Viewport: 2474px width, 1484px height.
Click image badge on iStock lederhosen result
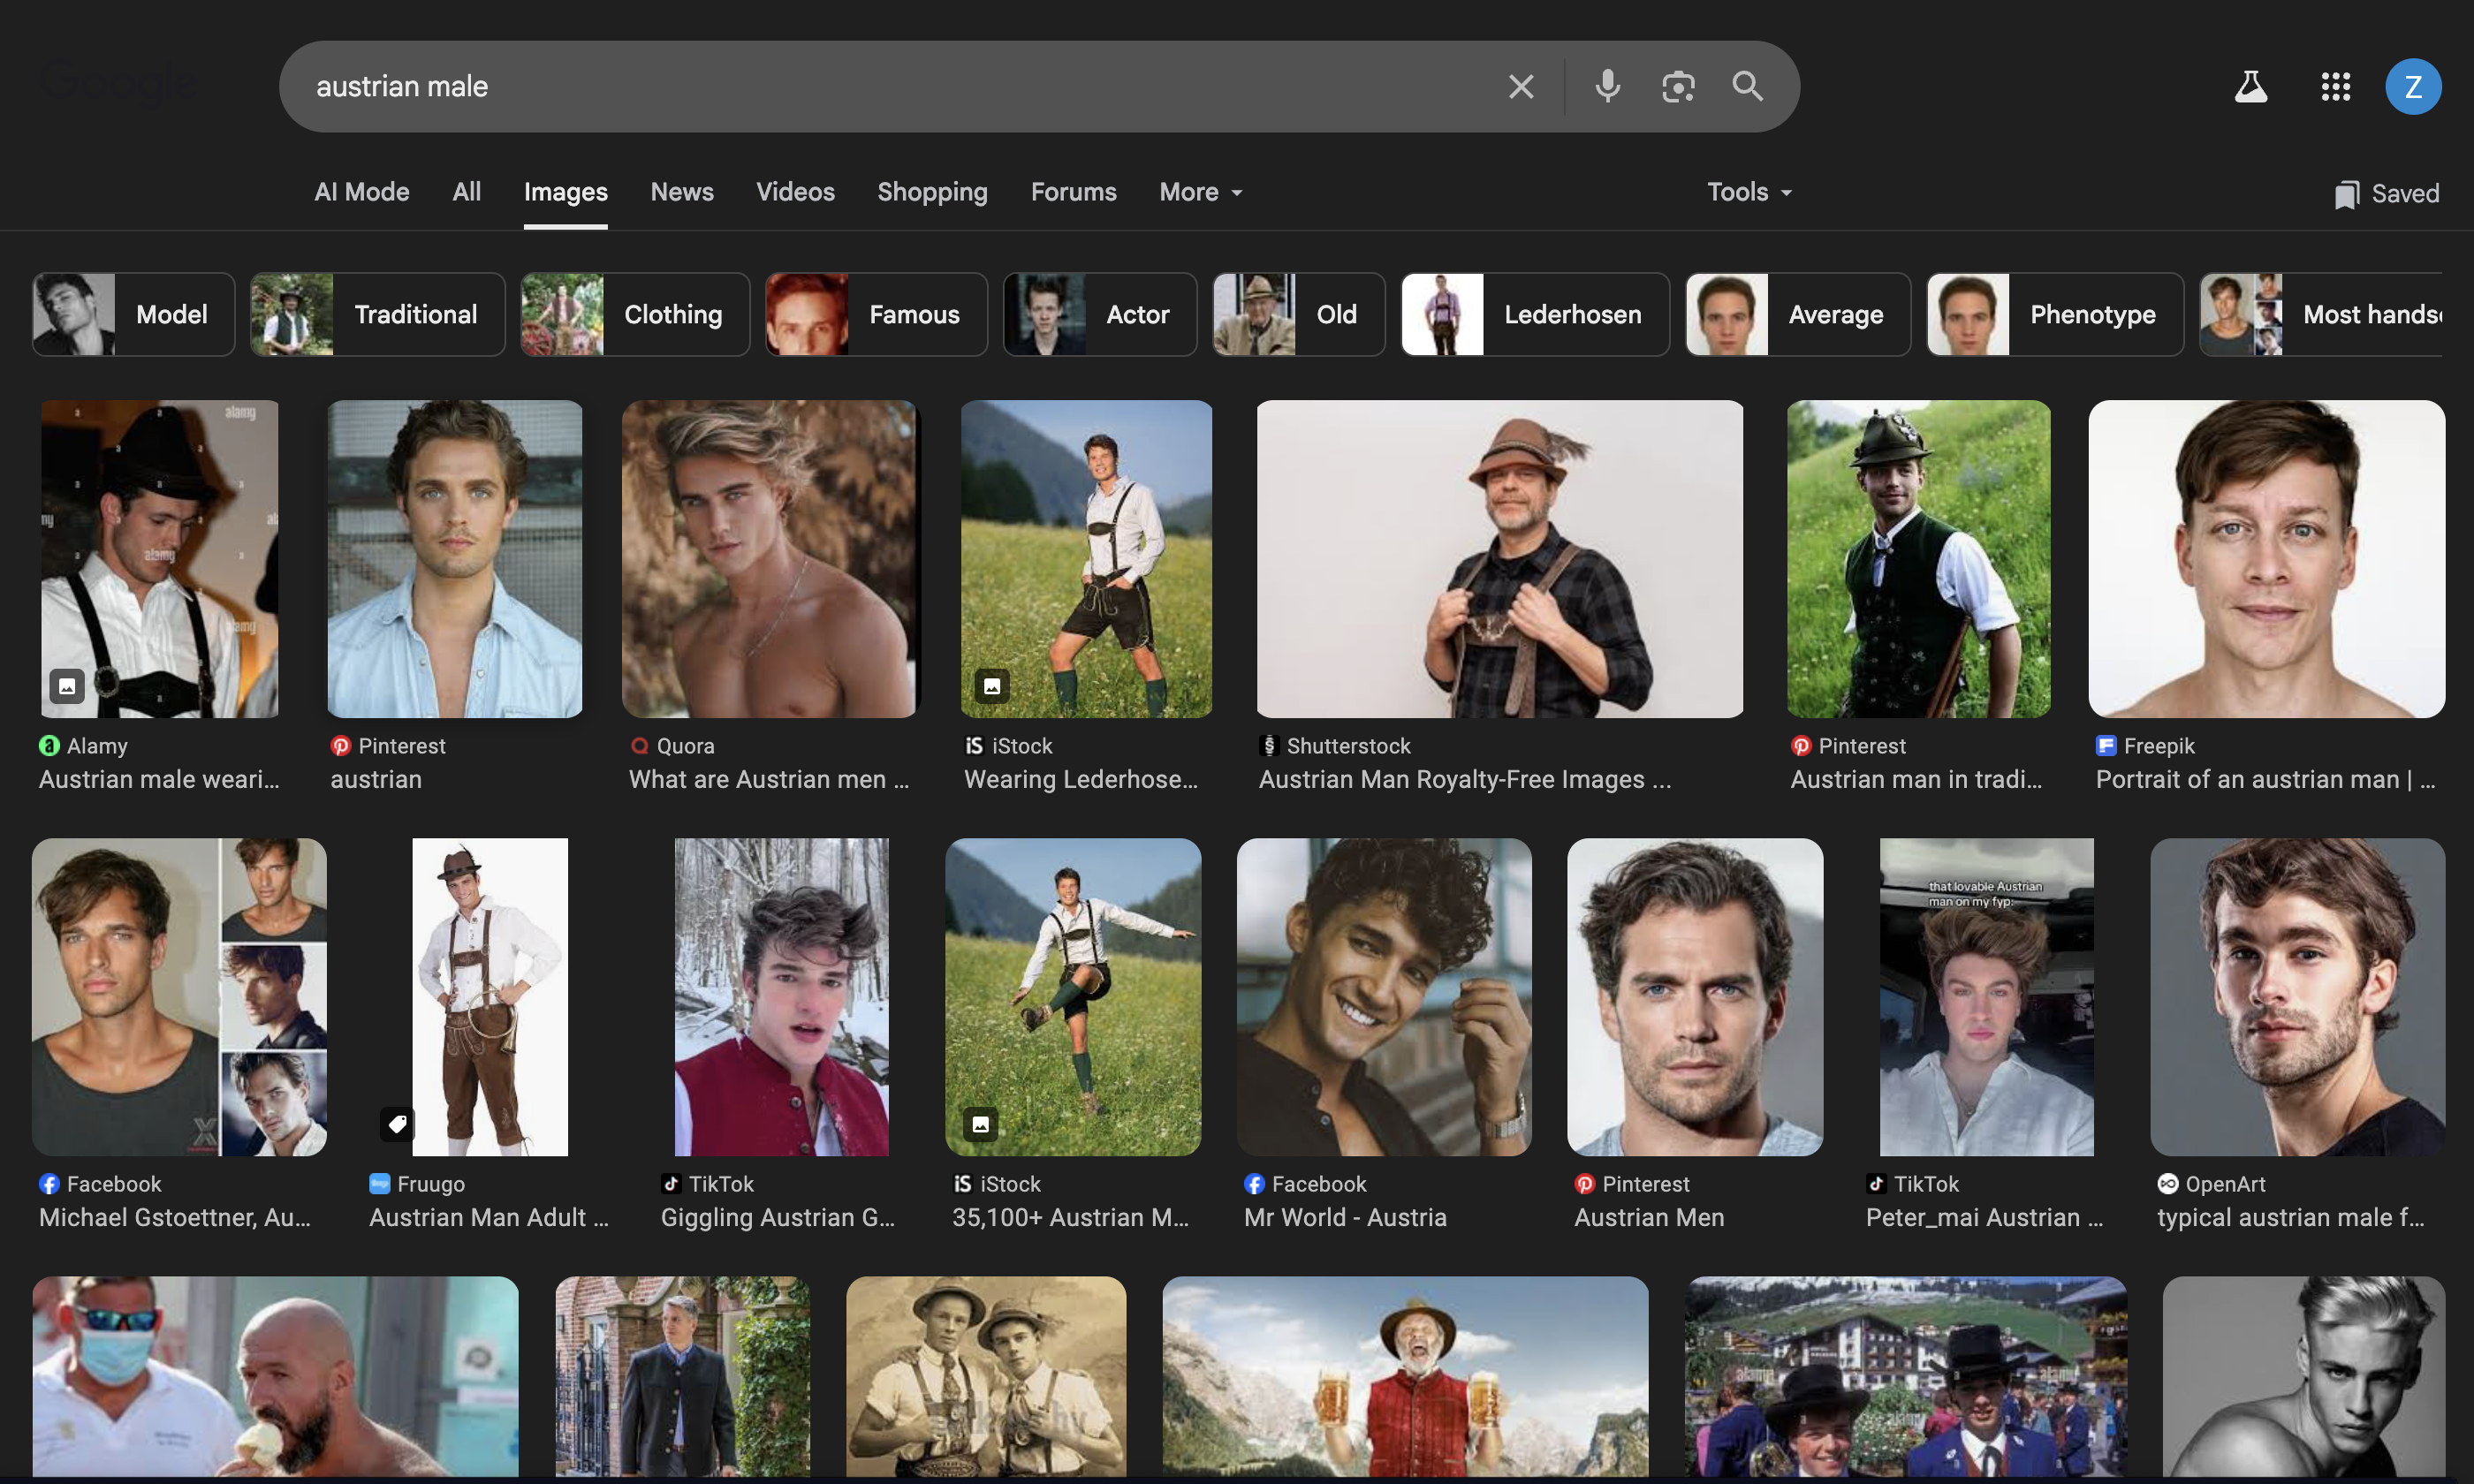point(992,686)
